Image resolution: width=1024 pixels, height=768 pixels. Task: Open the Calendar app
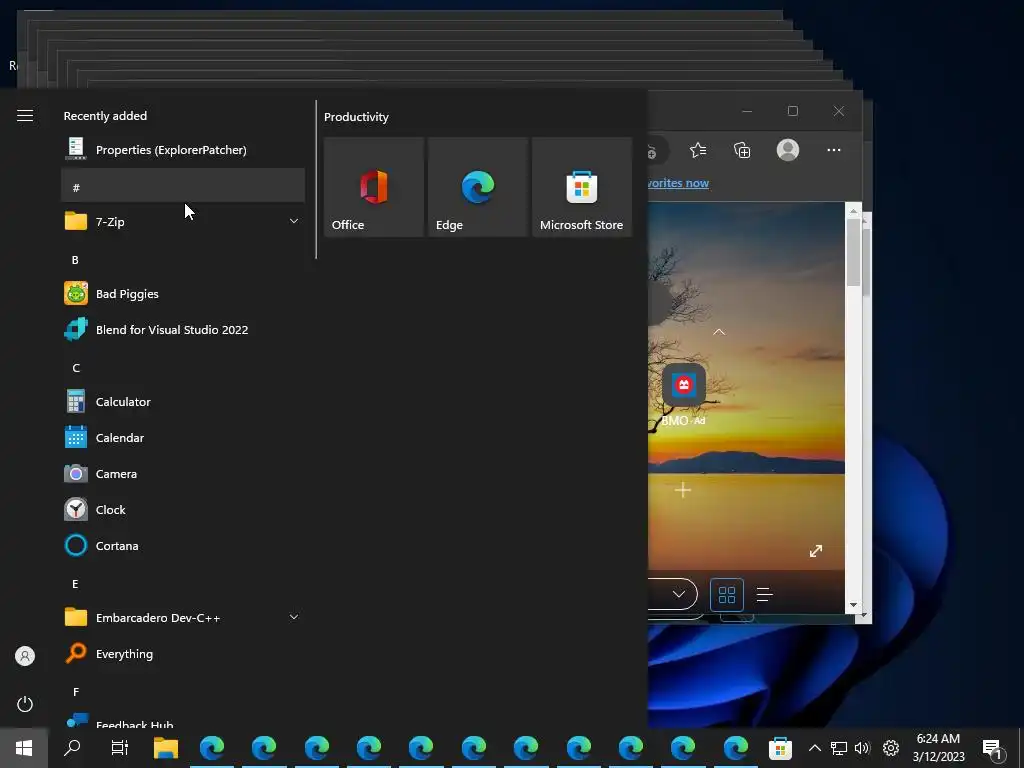pos(183,438)
